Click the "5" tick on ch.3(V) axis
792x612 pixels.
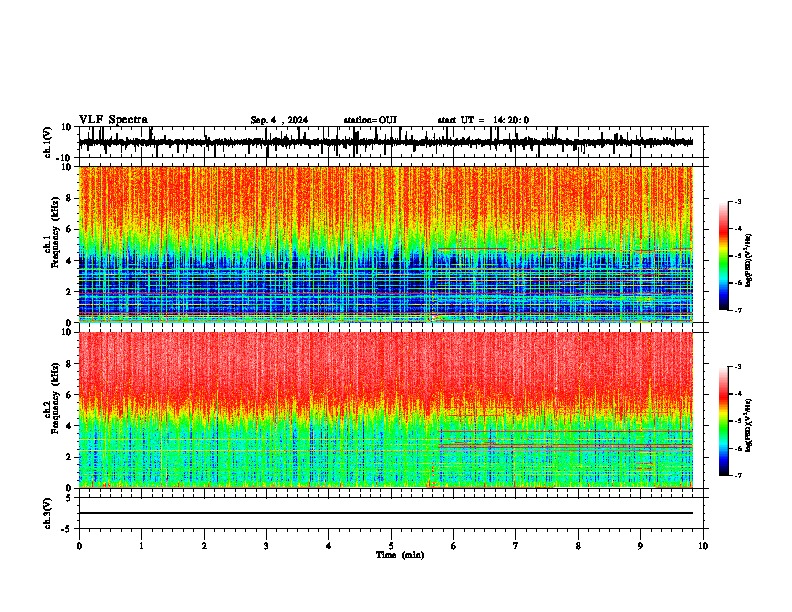(x=70, y=498)
